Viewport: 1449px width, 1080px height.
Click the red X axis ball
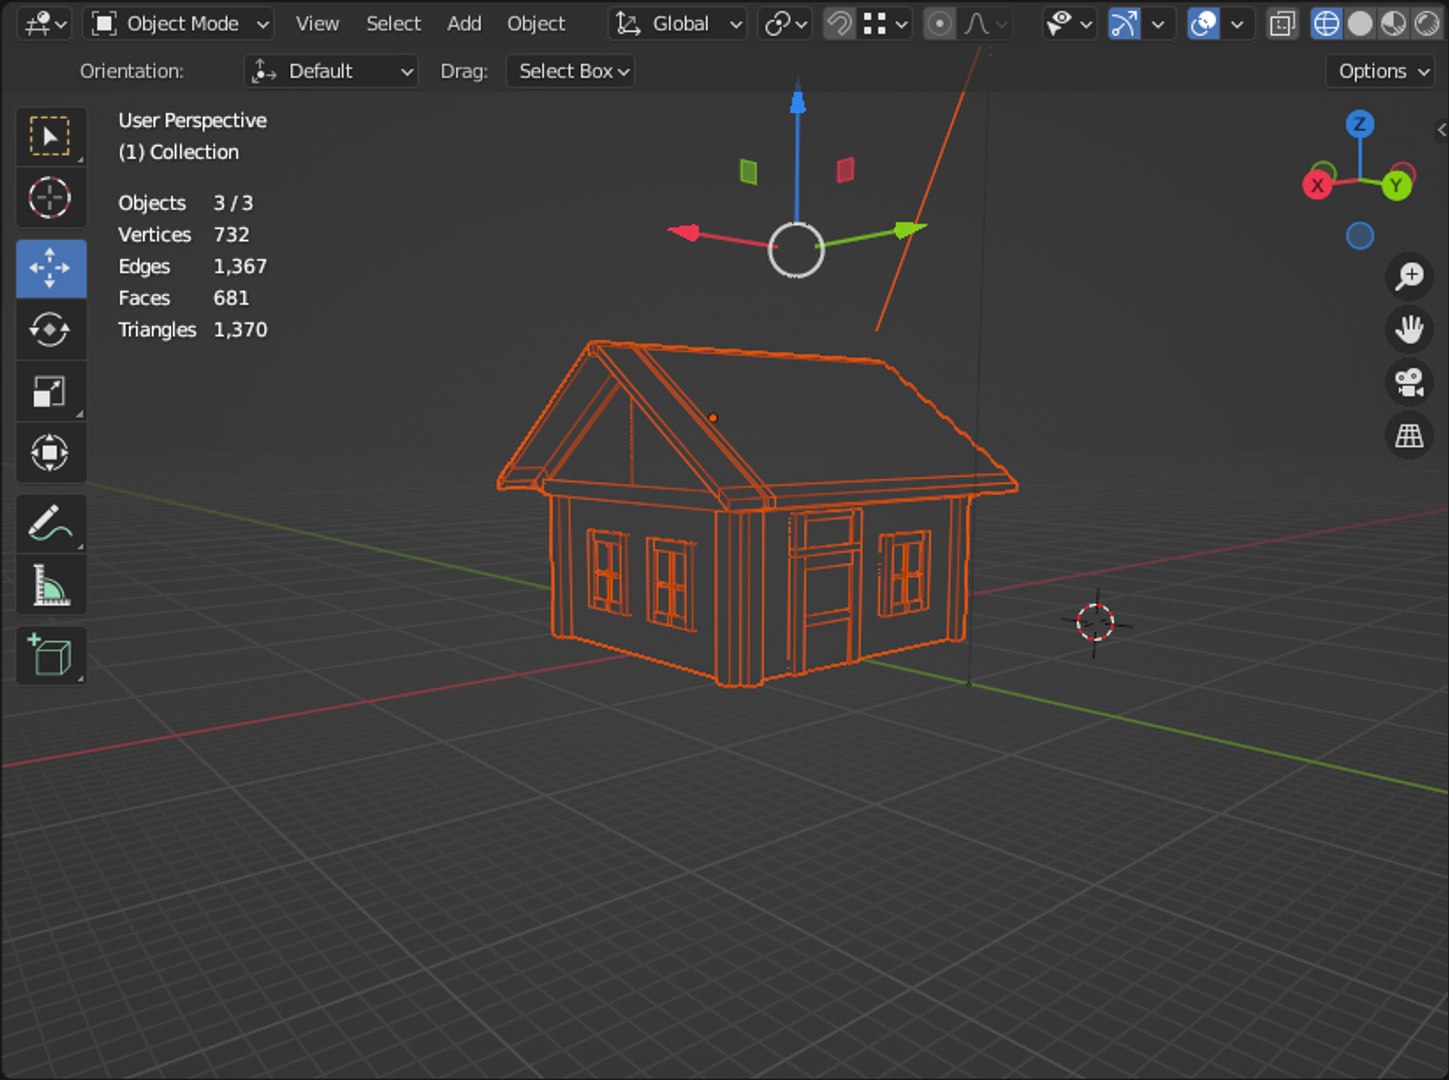click(x=1318, y=185)
